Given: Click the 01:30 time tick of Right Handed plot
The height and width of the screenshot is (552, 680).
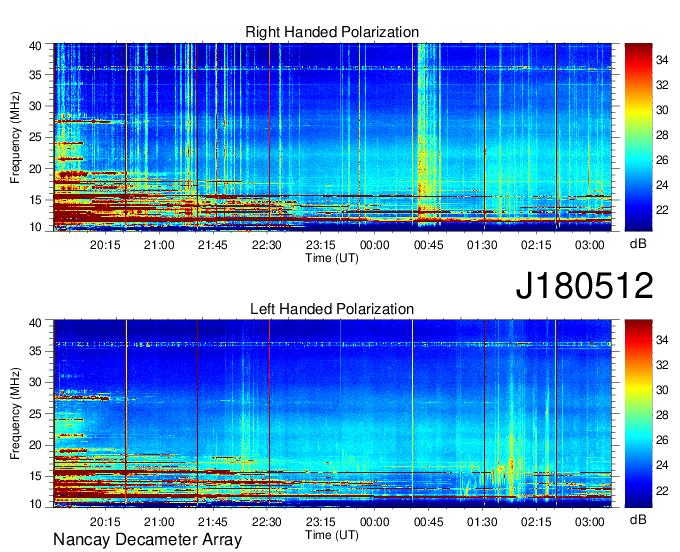Looking at the screenshot, I should pyautogui.click(x=482, y=245).
